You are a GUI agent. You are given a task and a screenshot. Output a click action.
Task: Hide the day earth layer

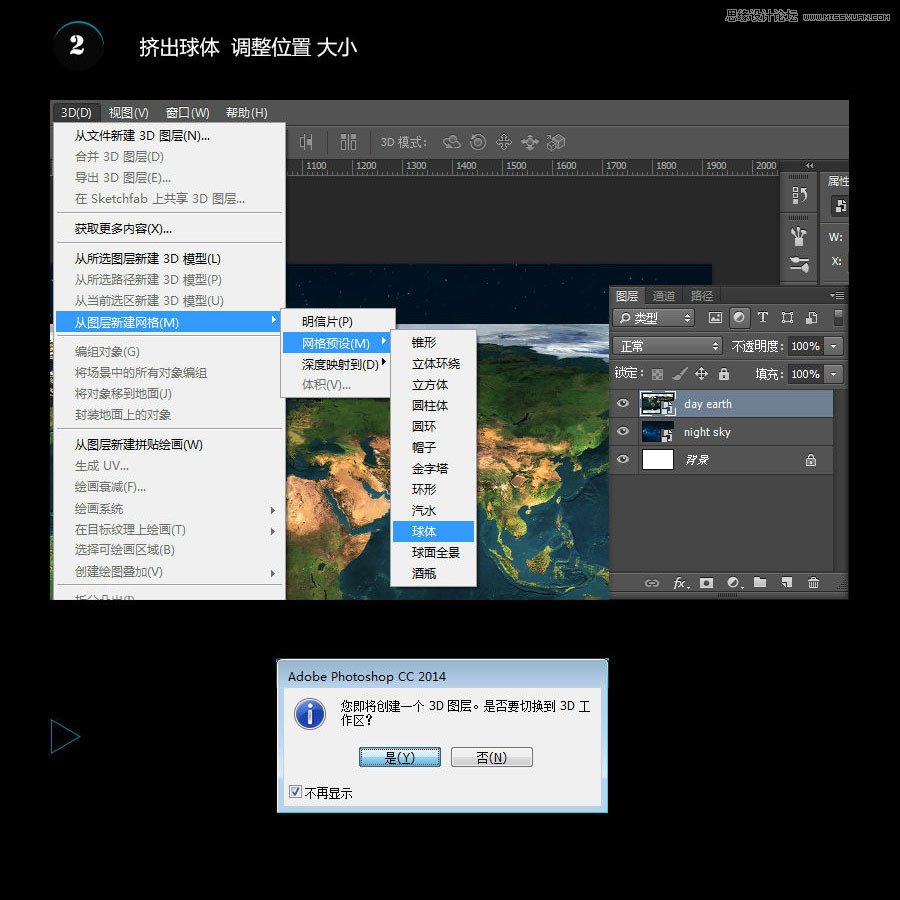click(624, 404)
